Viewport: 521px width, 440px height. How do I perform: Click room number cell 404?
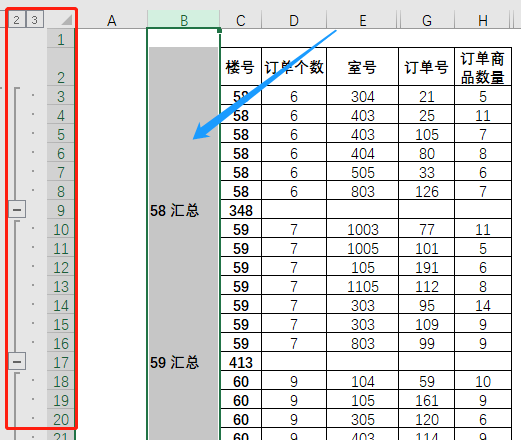pos(363,153)
